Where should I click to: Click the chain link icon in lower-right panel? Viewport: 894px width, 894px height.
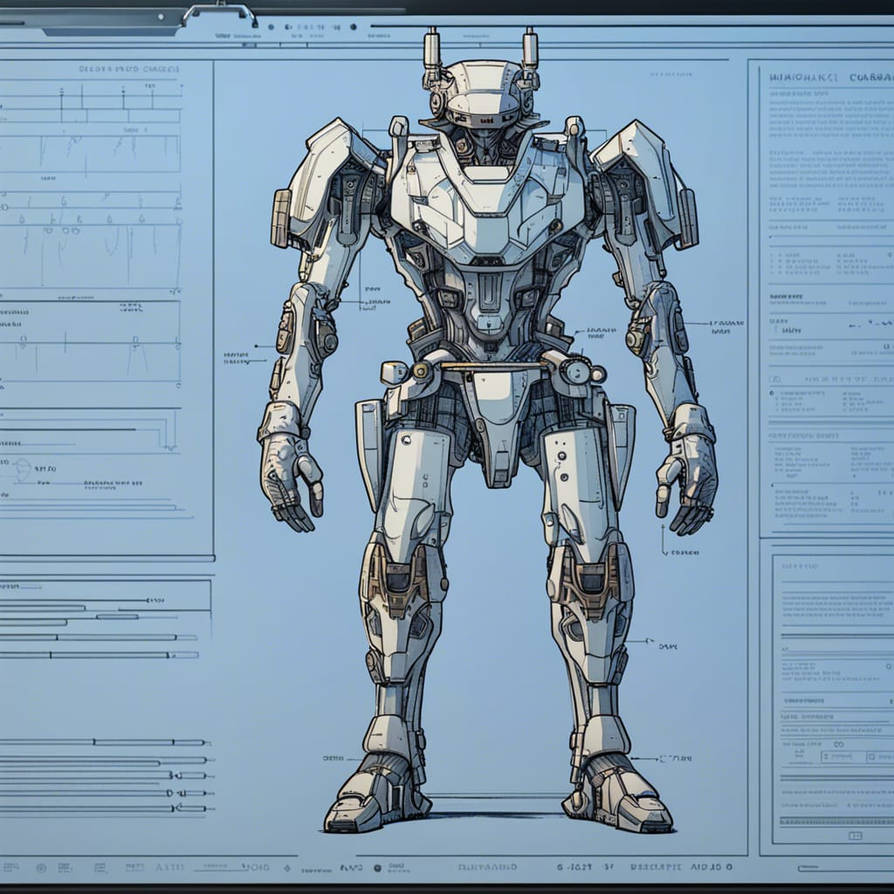pos(838,744)
